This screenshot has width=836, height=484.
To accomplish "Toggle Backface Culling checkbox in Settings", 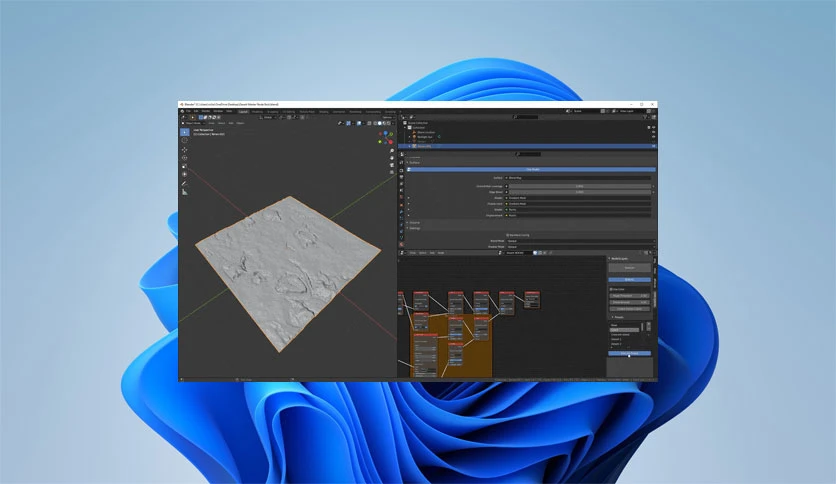I will click(x=508, y=235).
